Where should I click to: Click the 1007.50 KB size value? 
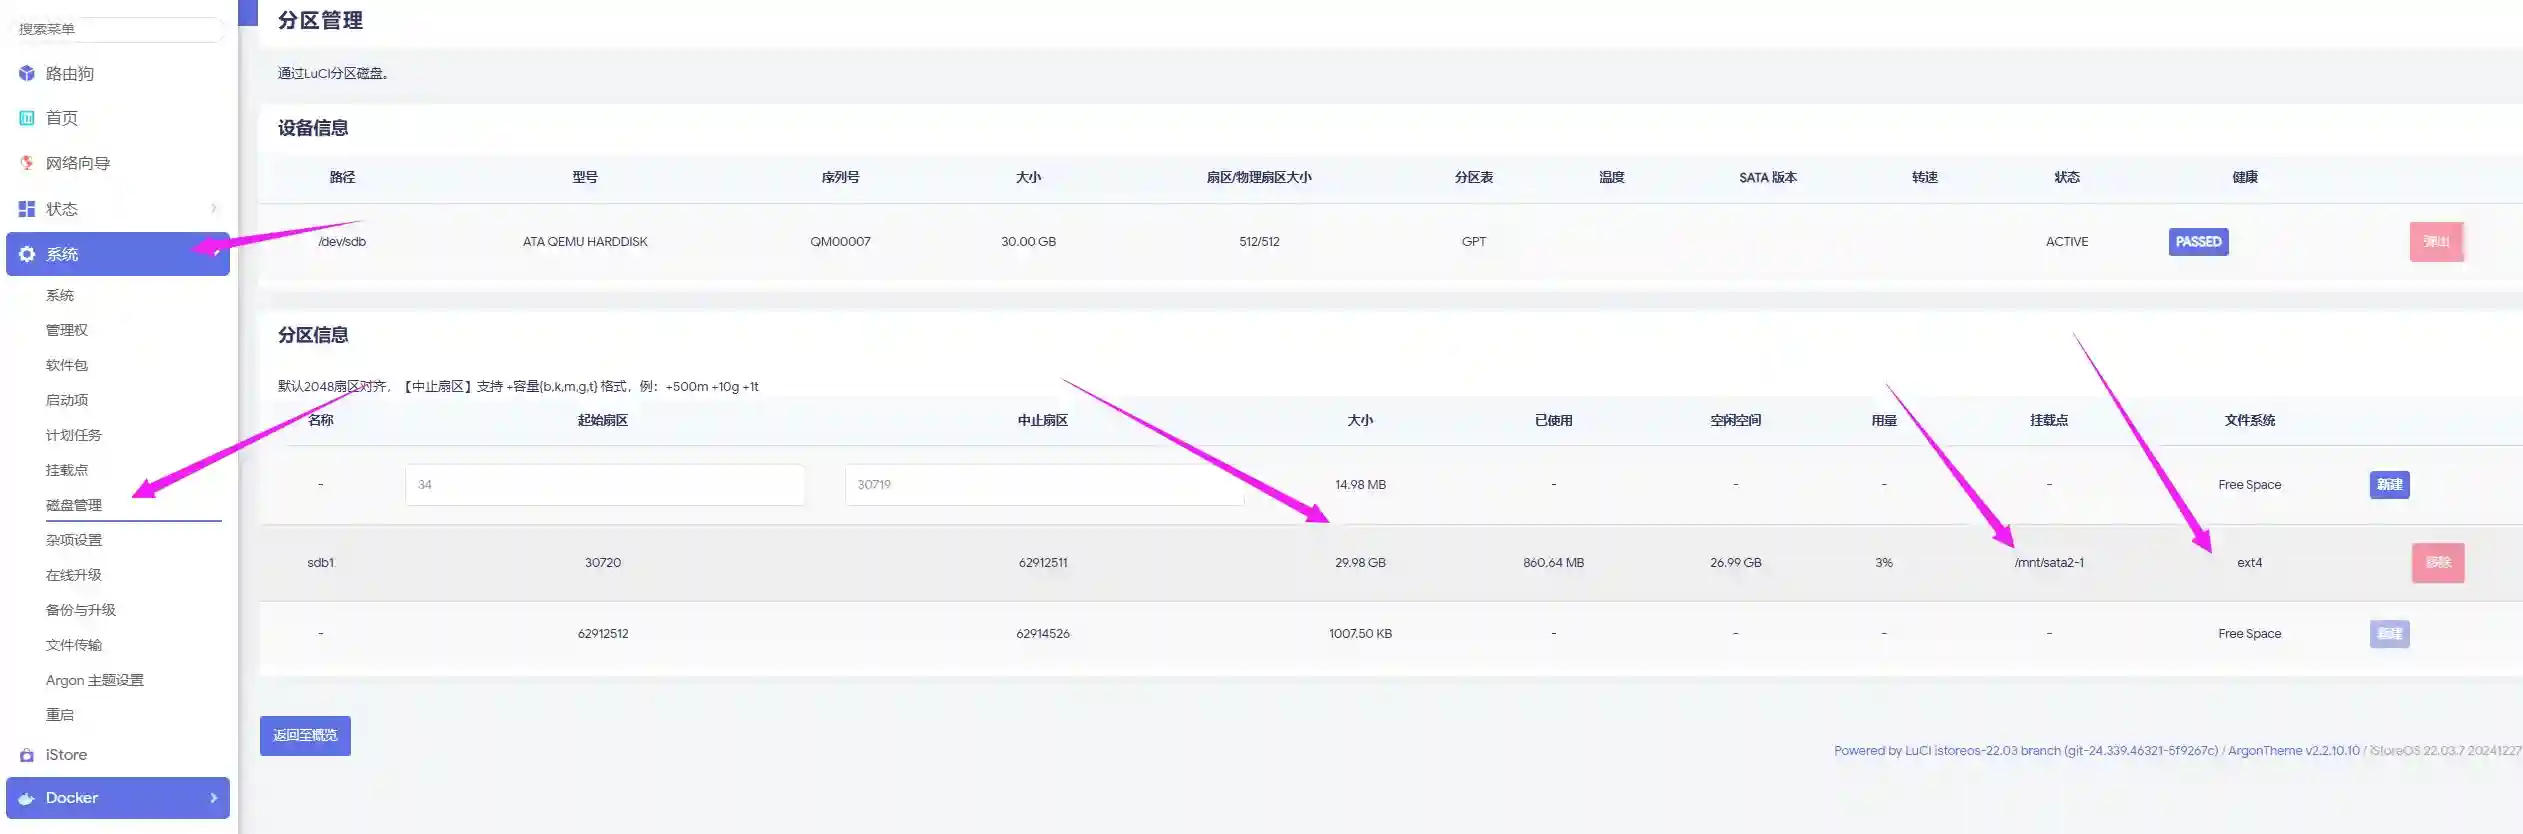1360,634
